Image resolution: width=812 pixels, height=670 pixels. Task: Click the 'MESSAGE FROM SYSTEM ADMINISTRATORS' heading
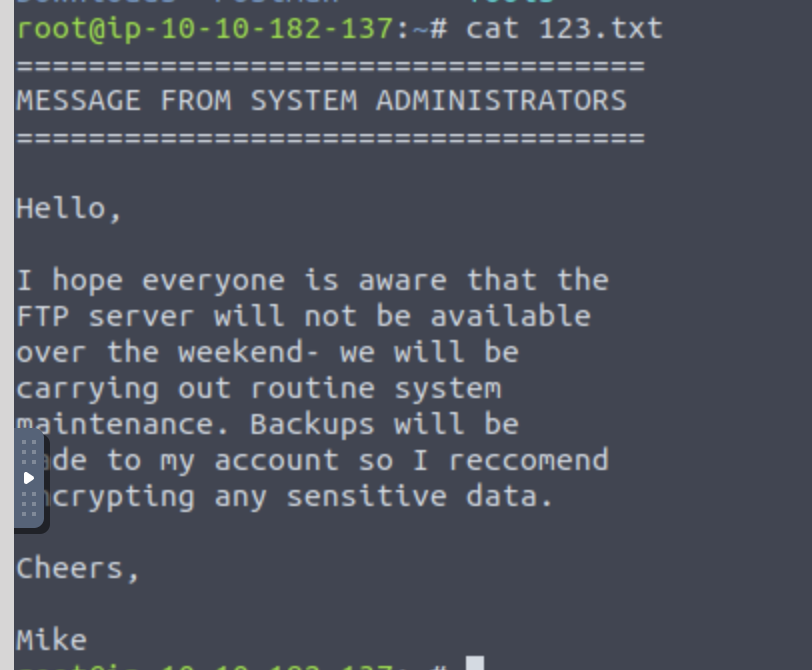(x=322, y=100)
